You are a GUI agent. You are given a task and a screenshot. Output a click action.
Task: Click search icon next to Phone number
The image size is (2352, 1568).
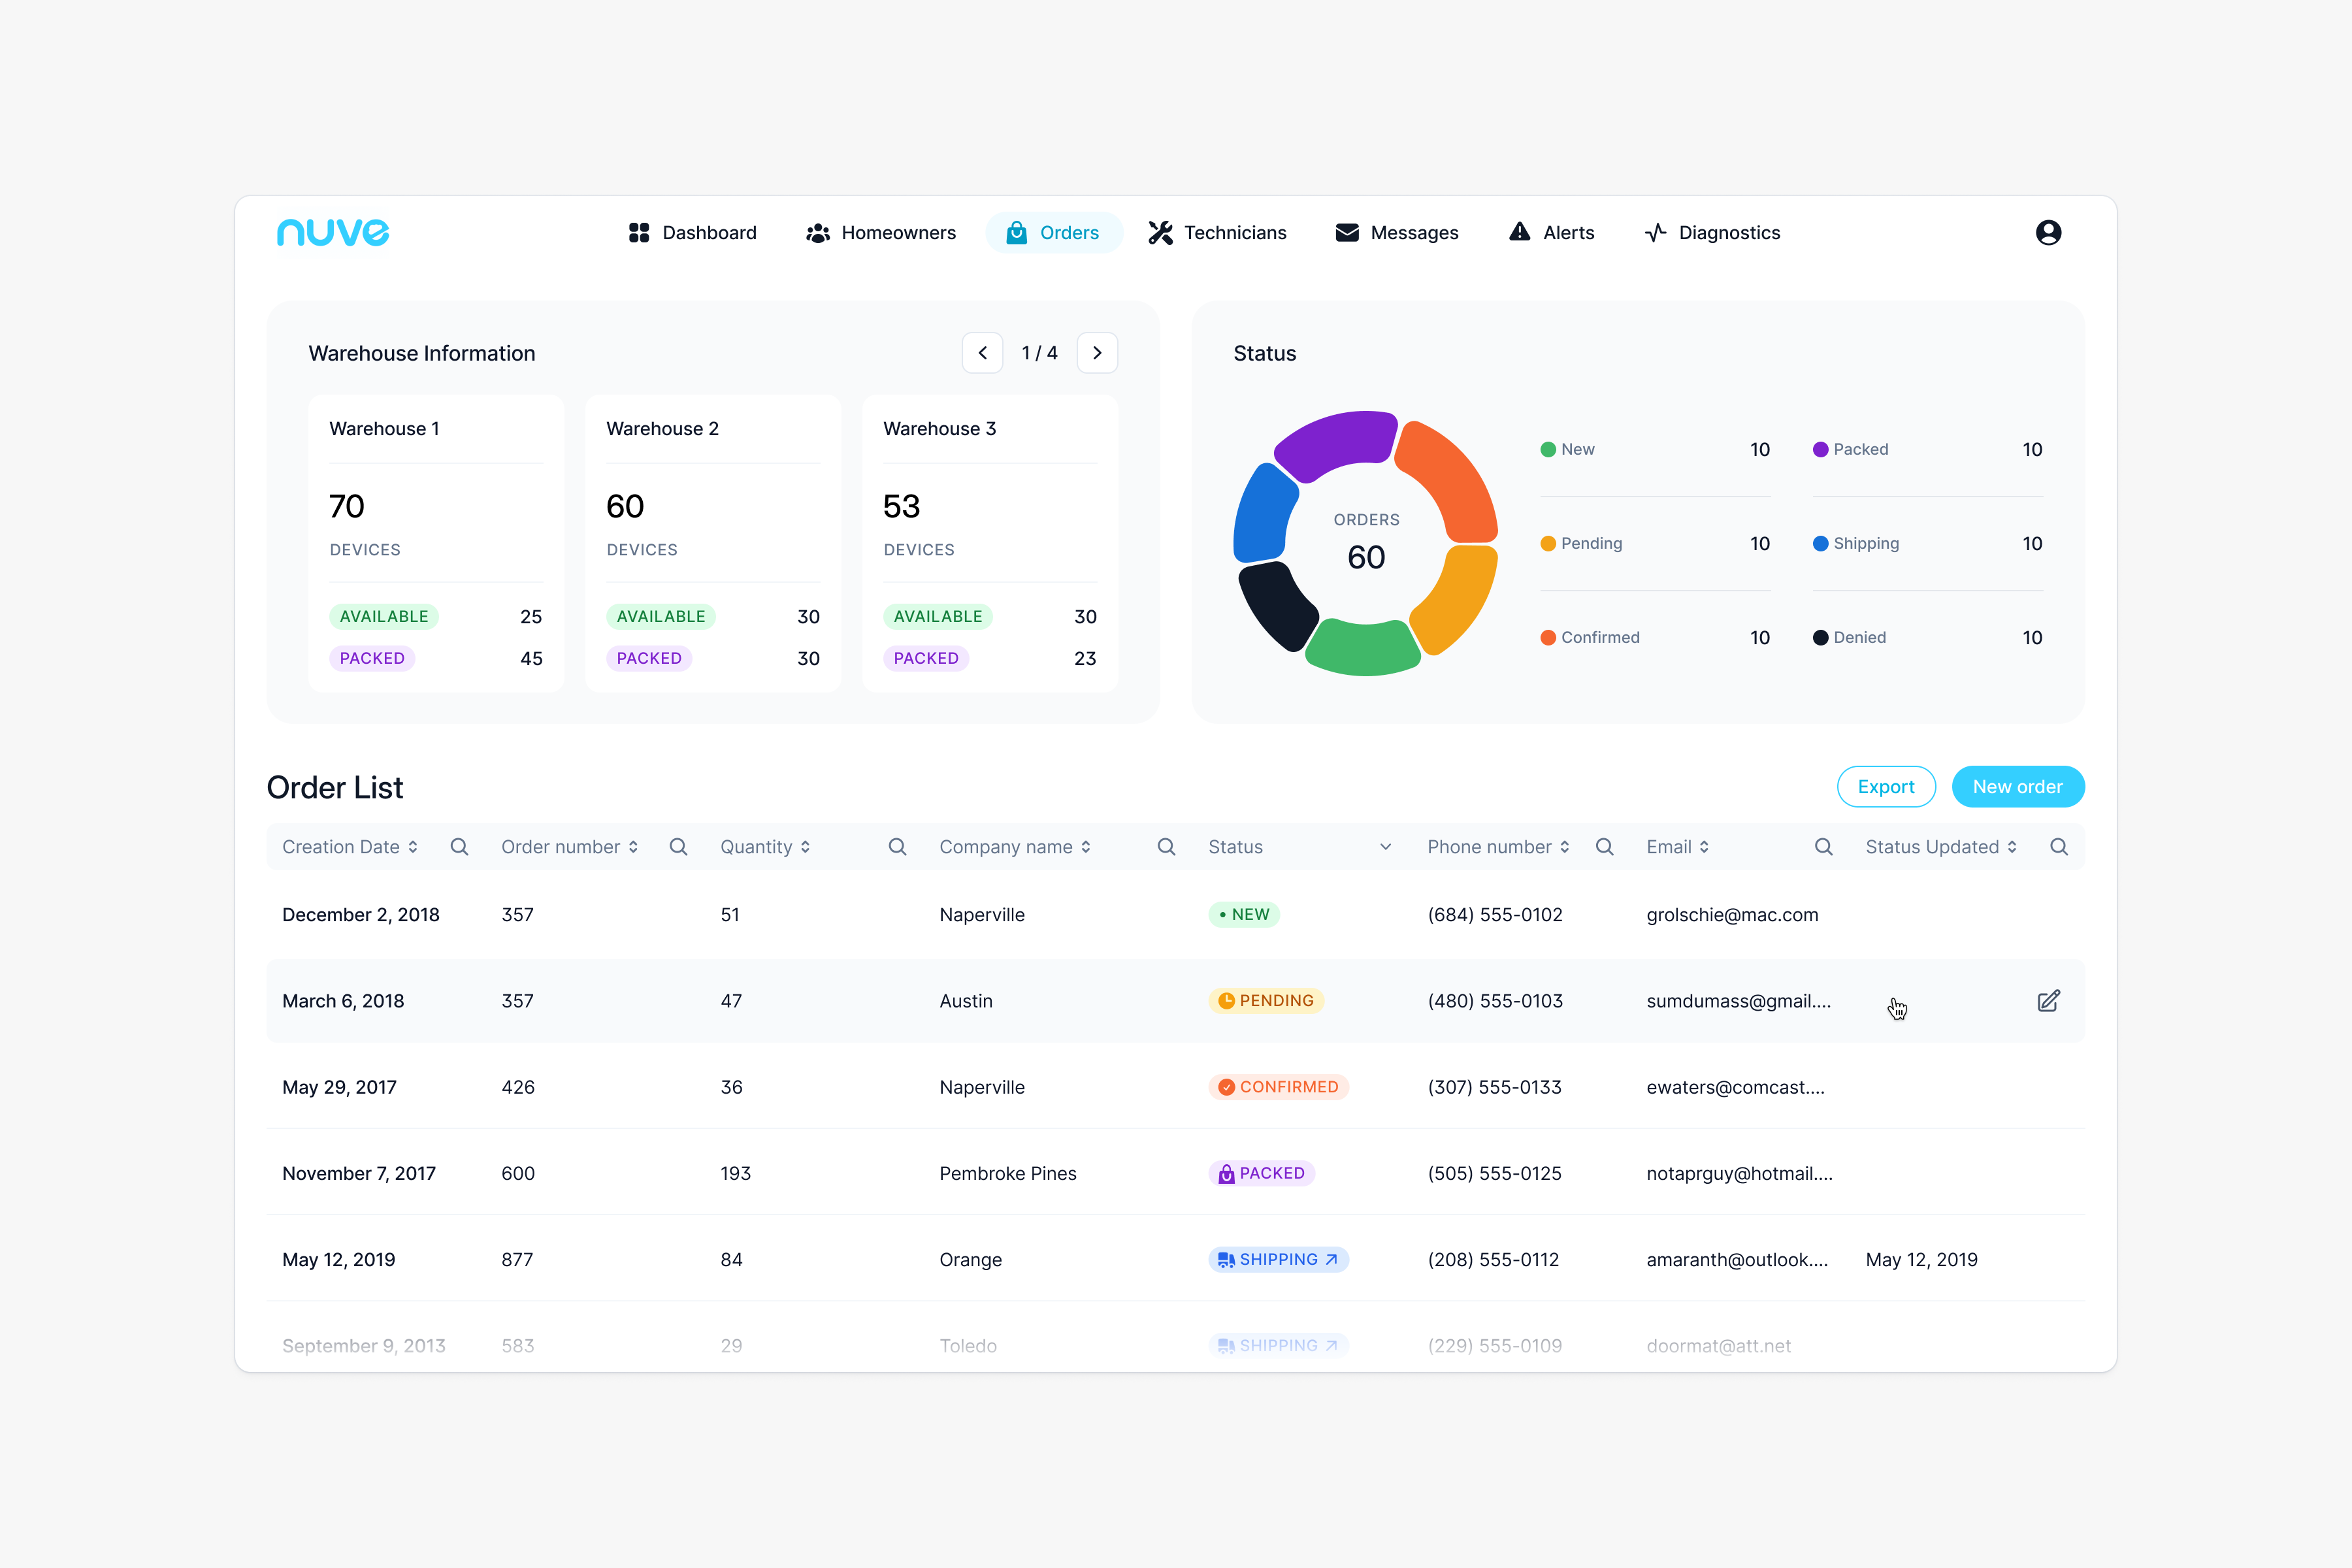(x=1604, y=847)
